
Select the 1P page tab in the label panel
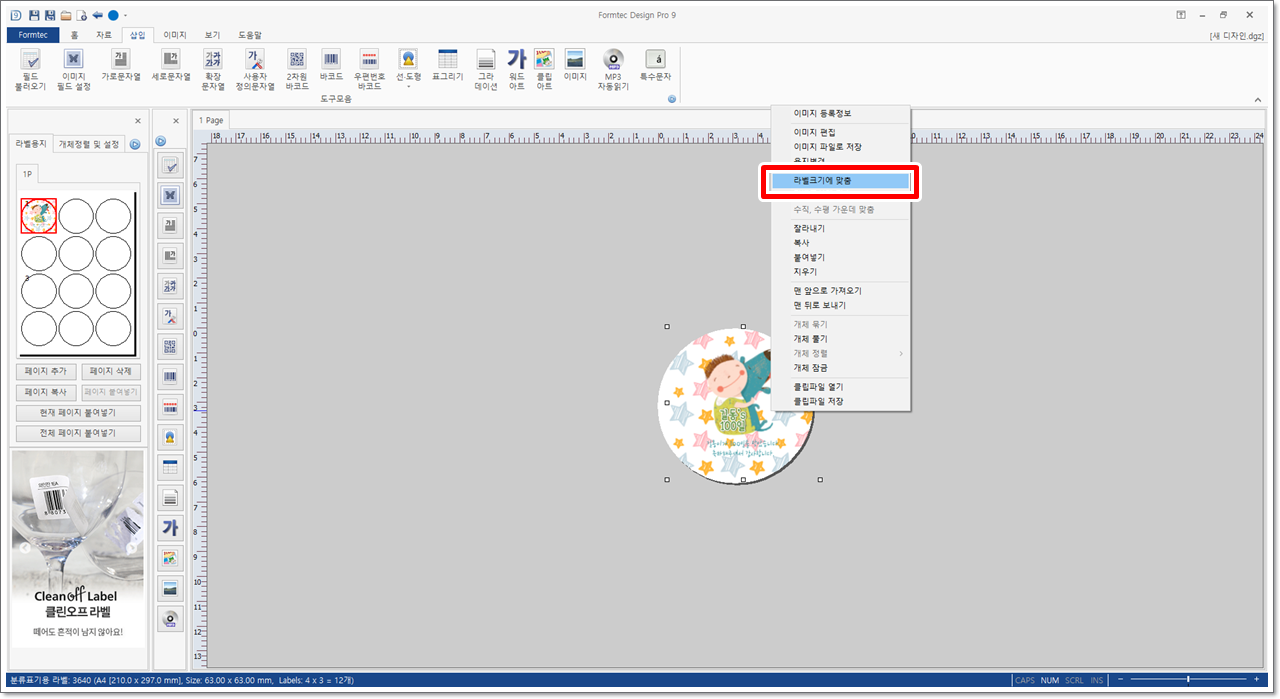click(28, 174)
